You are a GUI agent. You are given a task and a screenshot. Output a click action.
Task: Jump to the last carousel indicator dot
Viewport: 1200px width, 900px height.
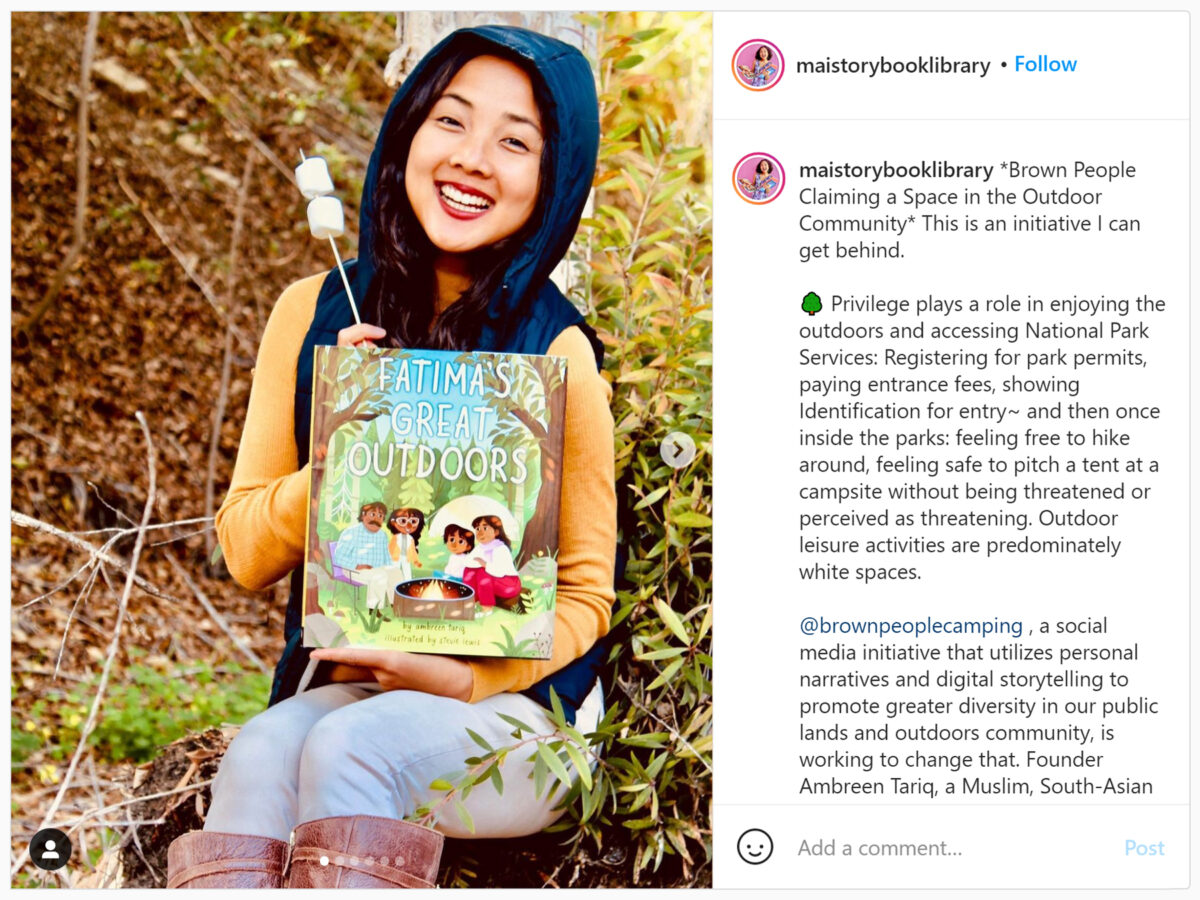point(400,861)
